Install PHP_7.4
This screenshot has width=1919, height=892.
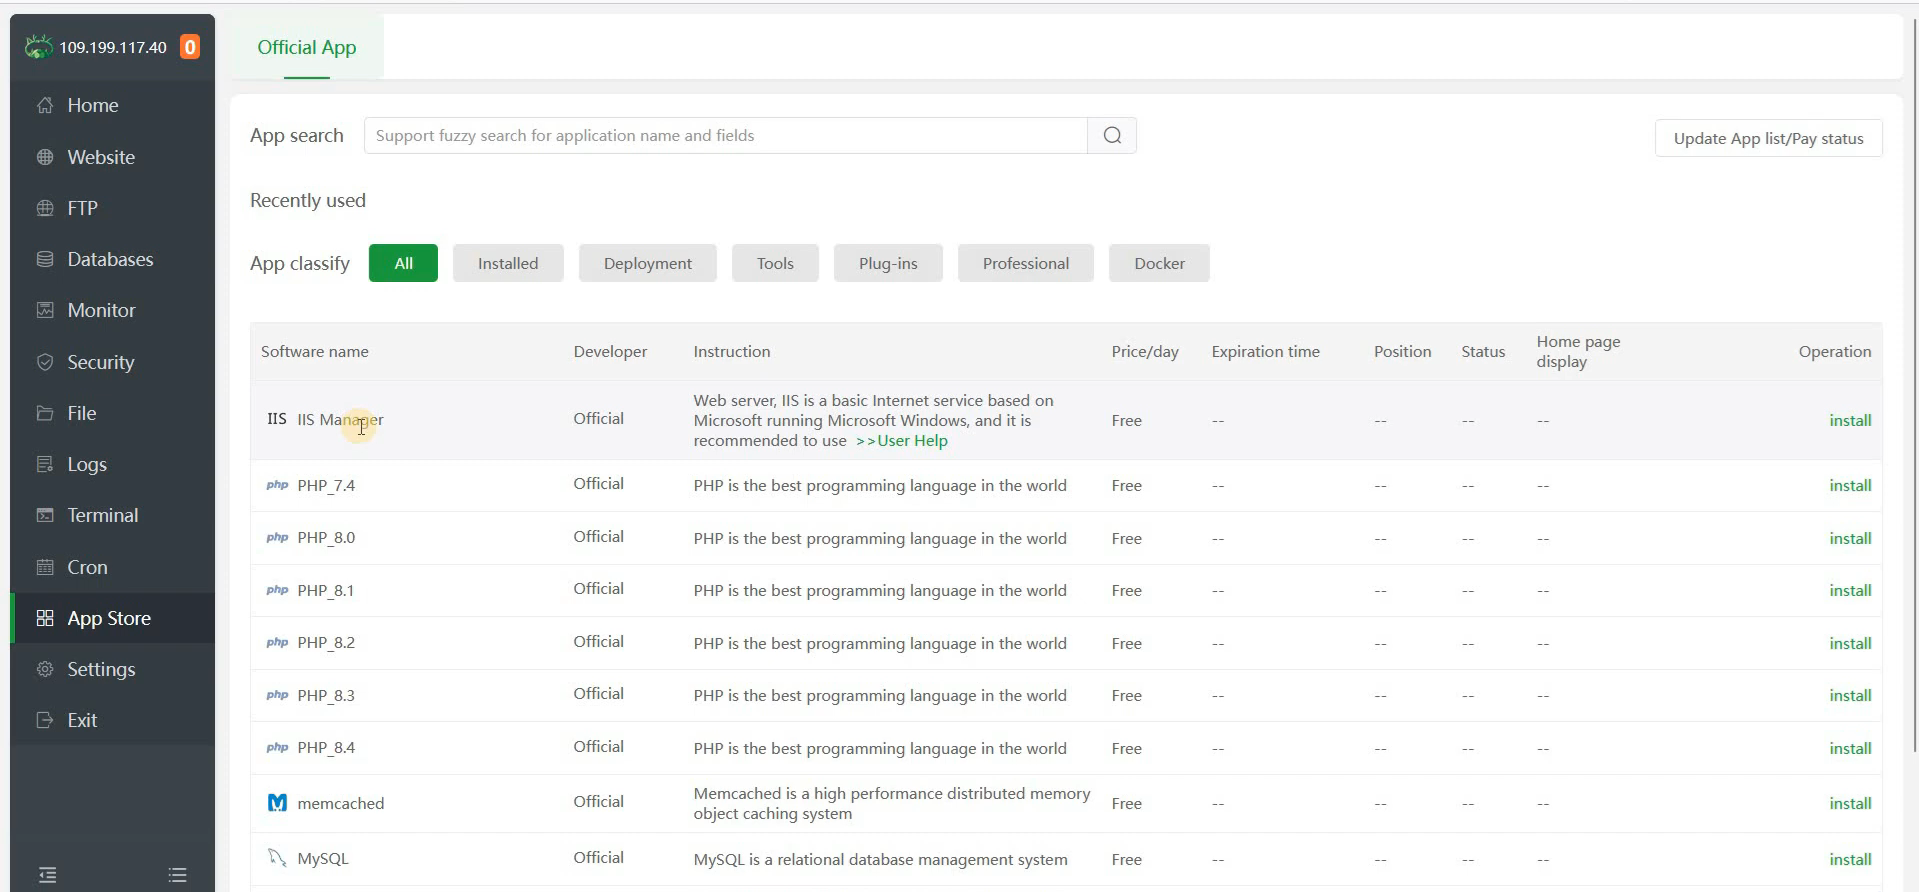1850,485
